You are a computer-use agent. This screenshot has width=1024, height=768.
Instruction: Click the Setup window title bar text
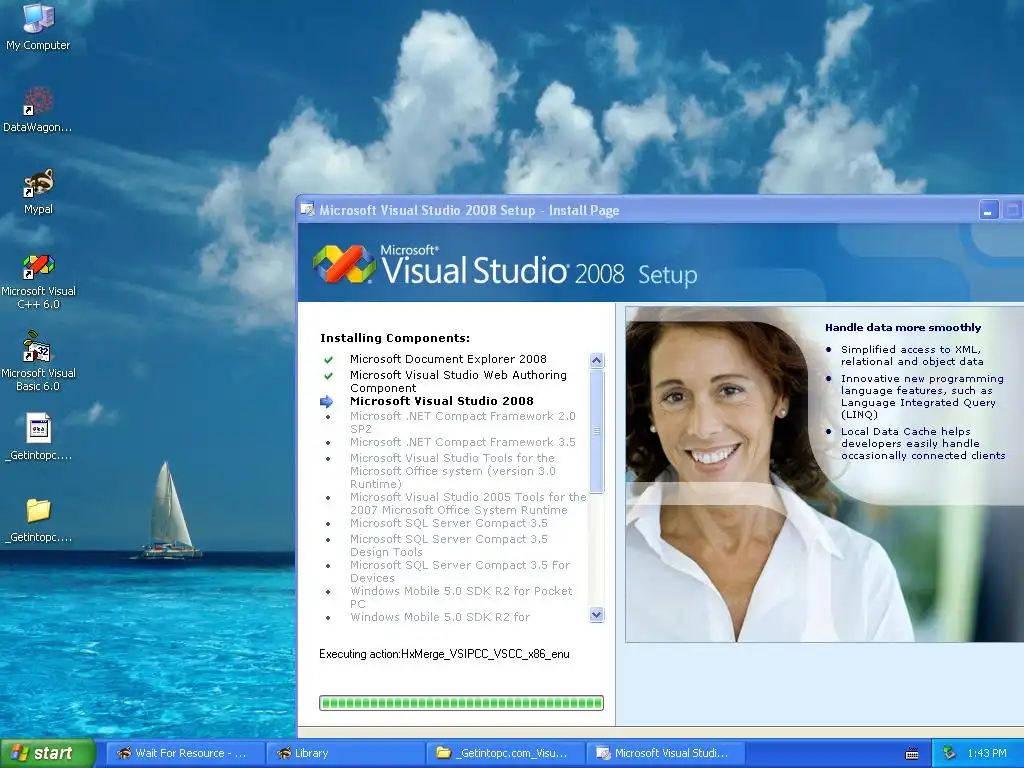pos(469,210)
